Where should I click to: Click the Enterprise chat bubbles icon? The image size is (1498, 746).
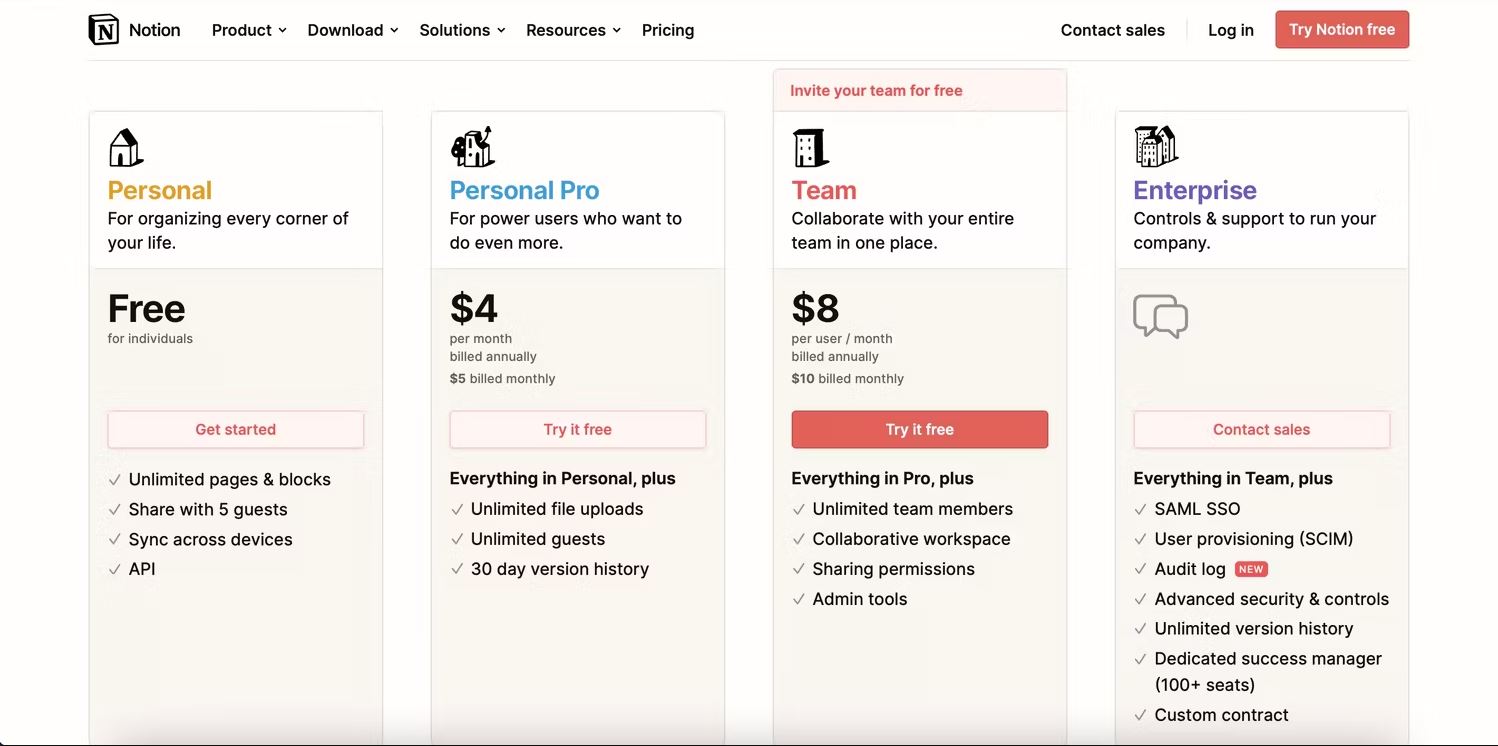coord(1160,316)
